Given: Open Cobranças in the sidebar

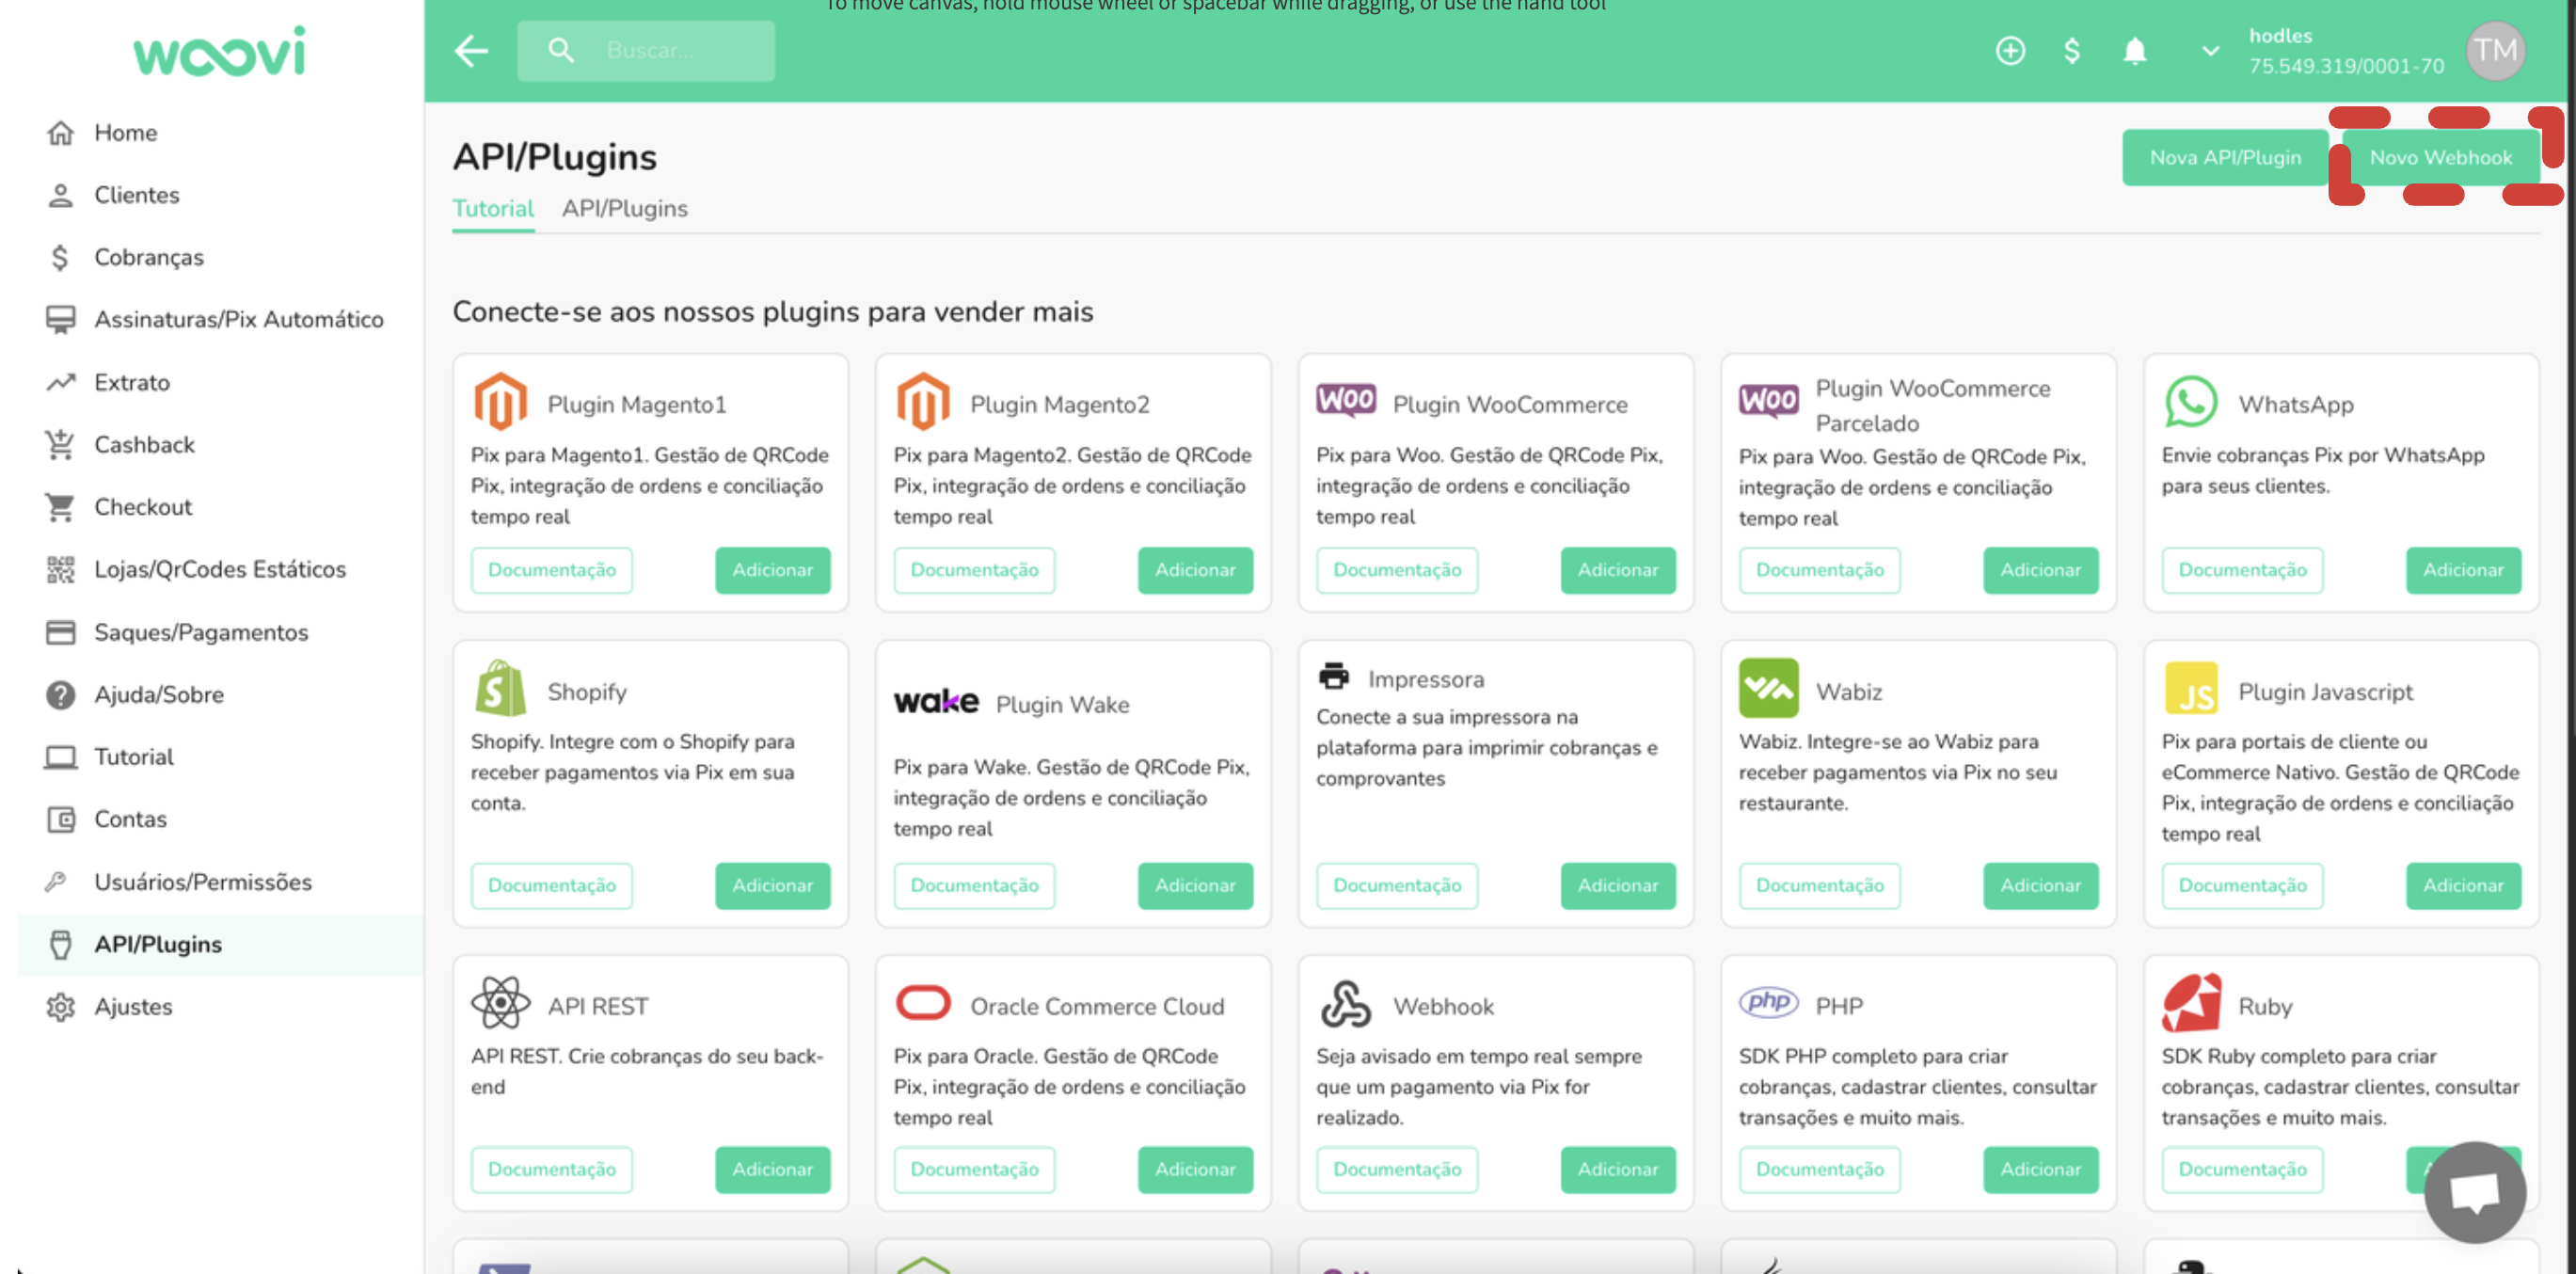Looking at the screenshot, I should click(148, 257).
